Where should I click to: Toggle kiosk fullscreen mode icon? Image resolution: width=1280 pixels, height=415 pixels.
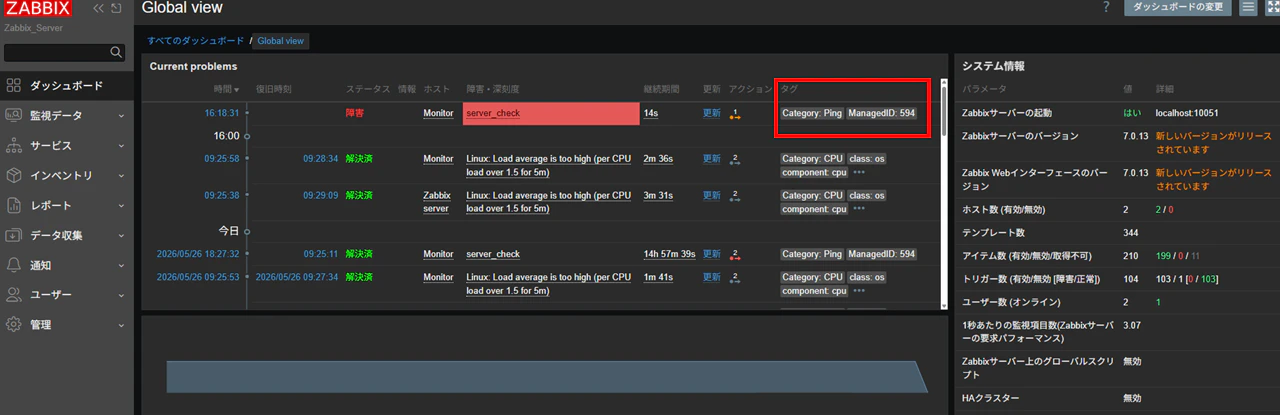pyautogui.click(x=1272, y=8)
